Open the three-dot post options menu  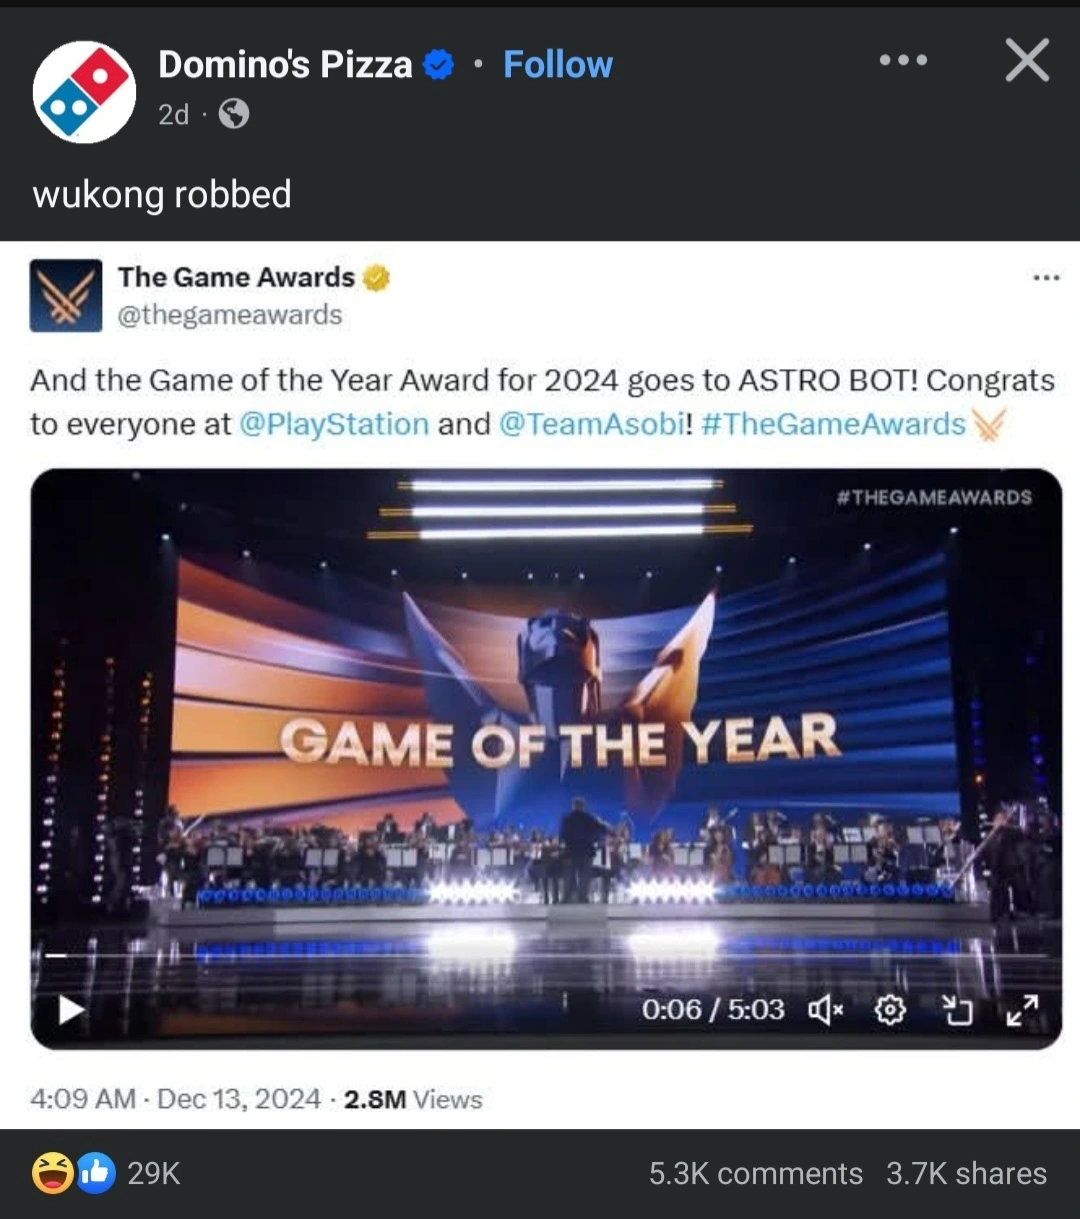pyautogui.click(x=903, y=61)
